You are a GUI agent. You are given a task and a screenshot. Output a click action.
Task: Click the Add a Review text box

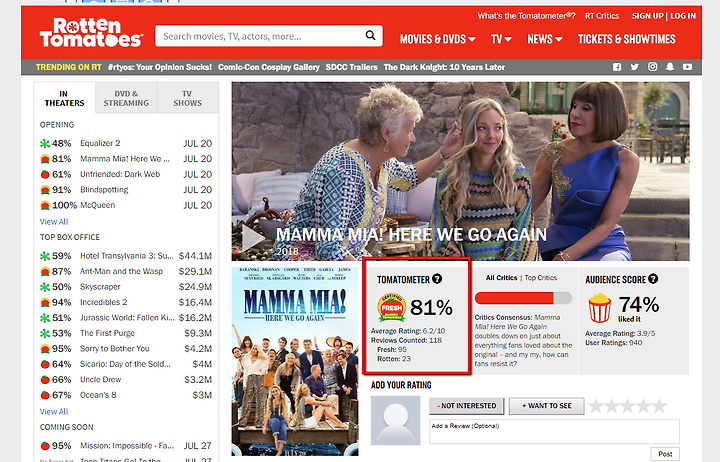(554, 432)
